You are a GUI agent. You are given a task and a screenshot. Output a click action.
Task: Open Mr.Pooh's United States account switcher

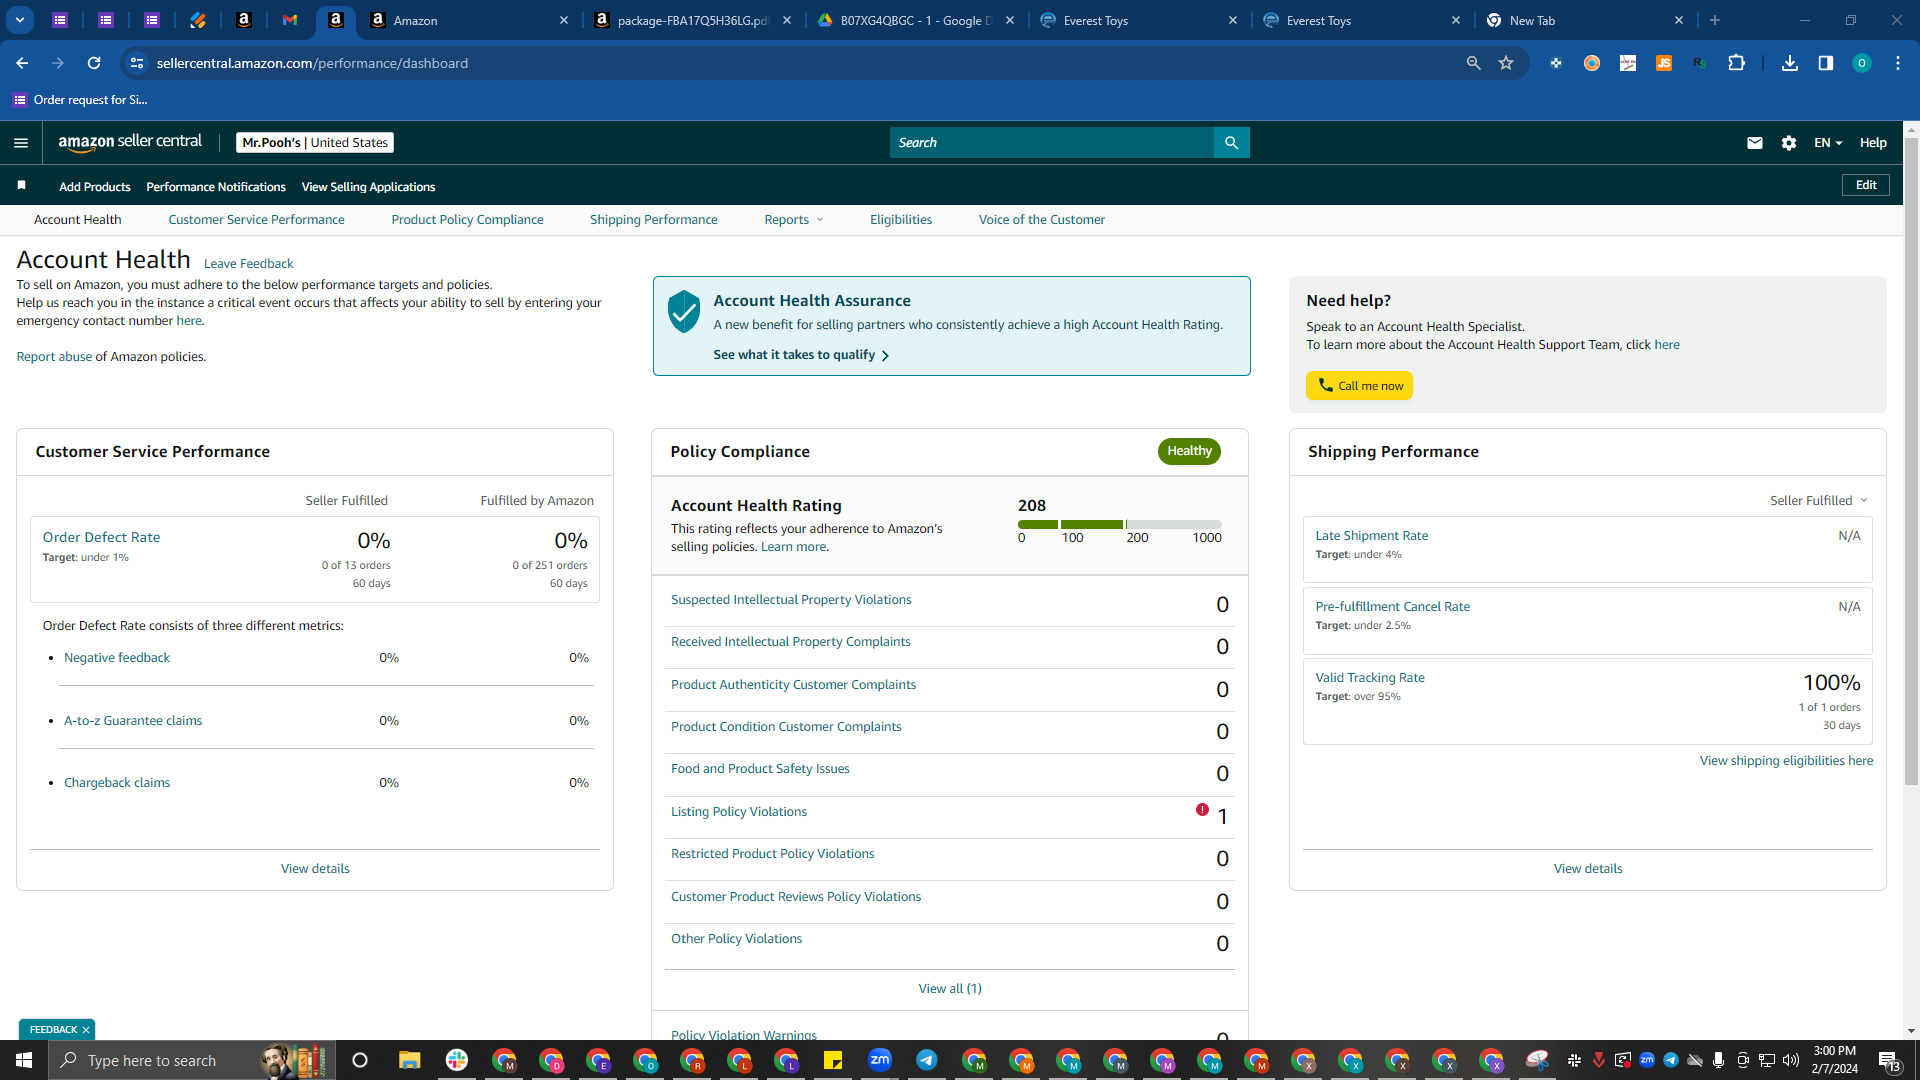315,143
